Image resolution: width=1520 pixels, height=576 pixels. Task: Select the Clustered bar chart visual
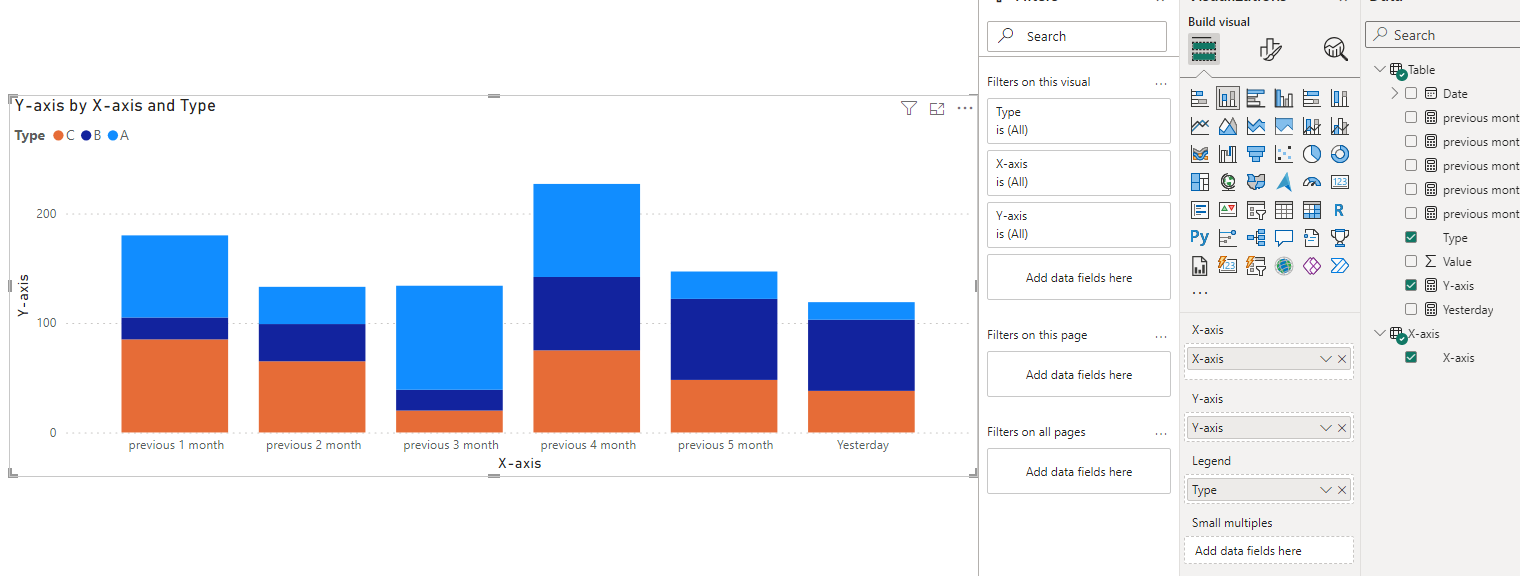pyautogui.click(x=1256, y=98)
